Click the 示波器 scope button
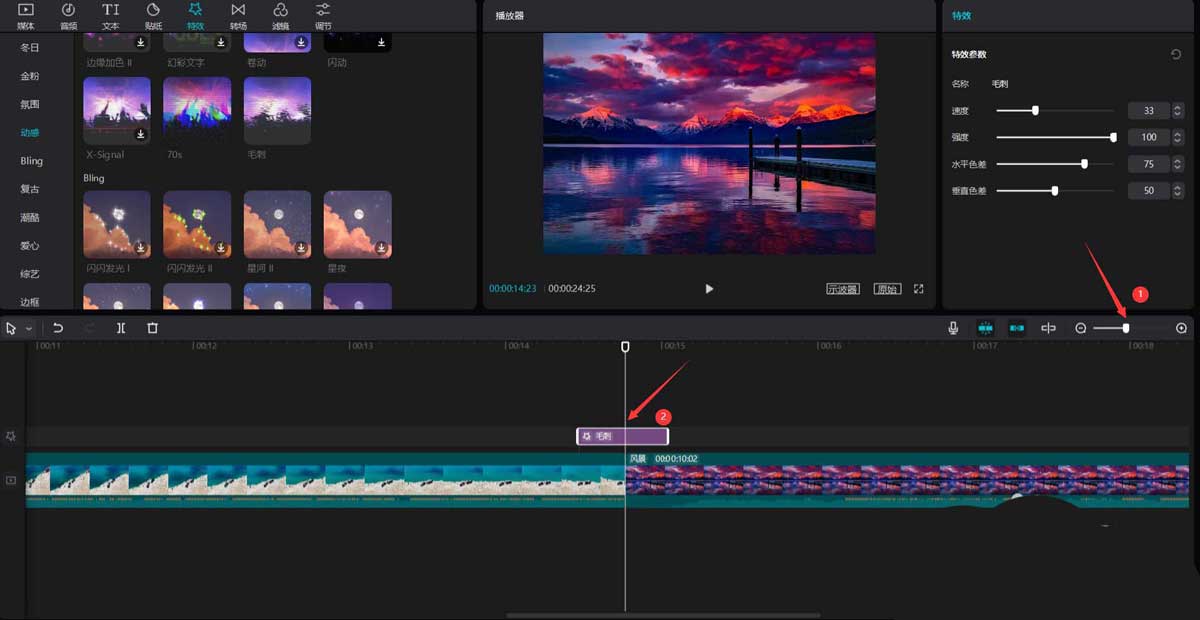Screen dimensions: 1200x620 coord(842,289)
